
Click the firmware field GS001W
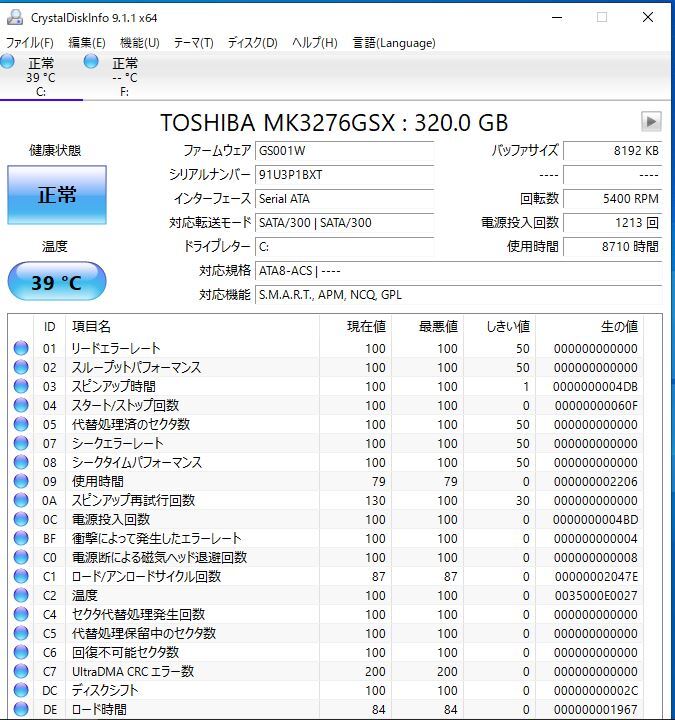(344, 151)
